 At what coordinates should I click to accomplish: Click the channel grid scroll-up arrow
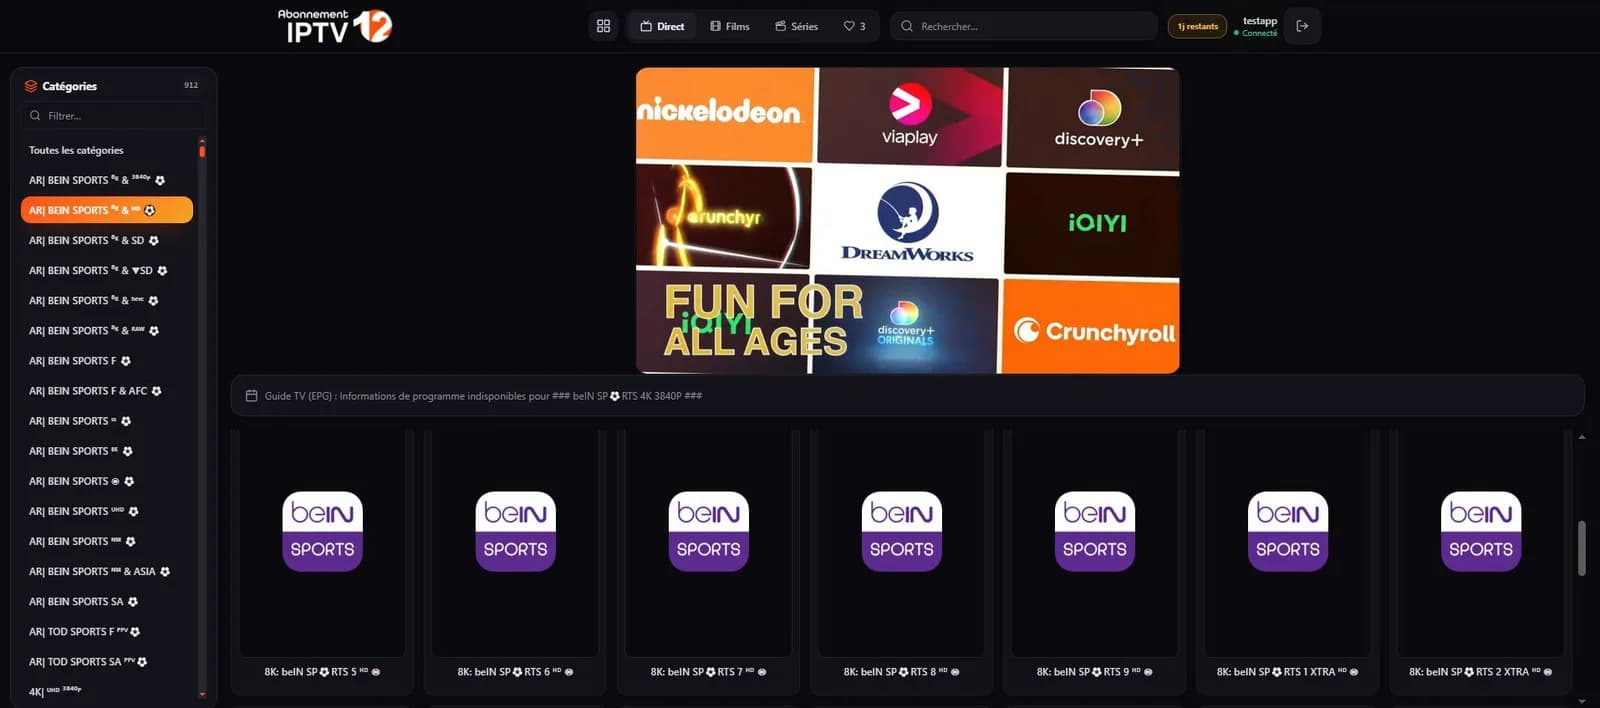tap(1581, 437)
